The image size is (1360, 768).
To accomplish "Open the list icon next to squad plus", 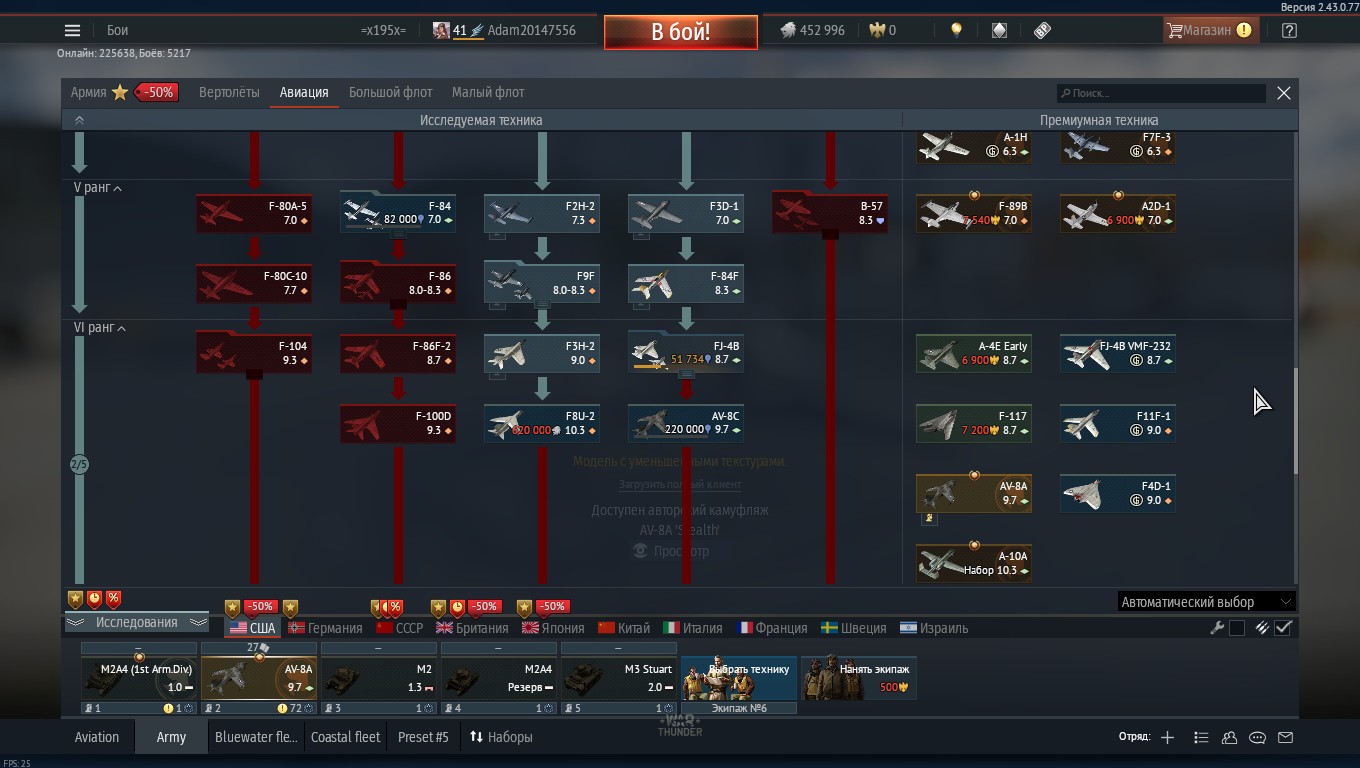I will 1201,737.
